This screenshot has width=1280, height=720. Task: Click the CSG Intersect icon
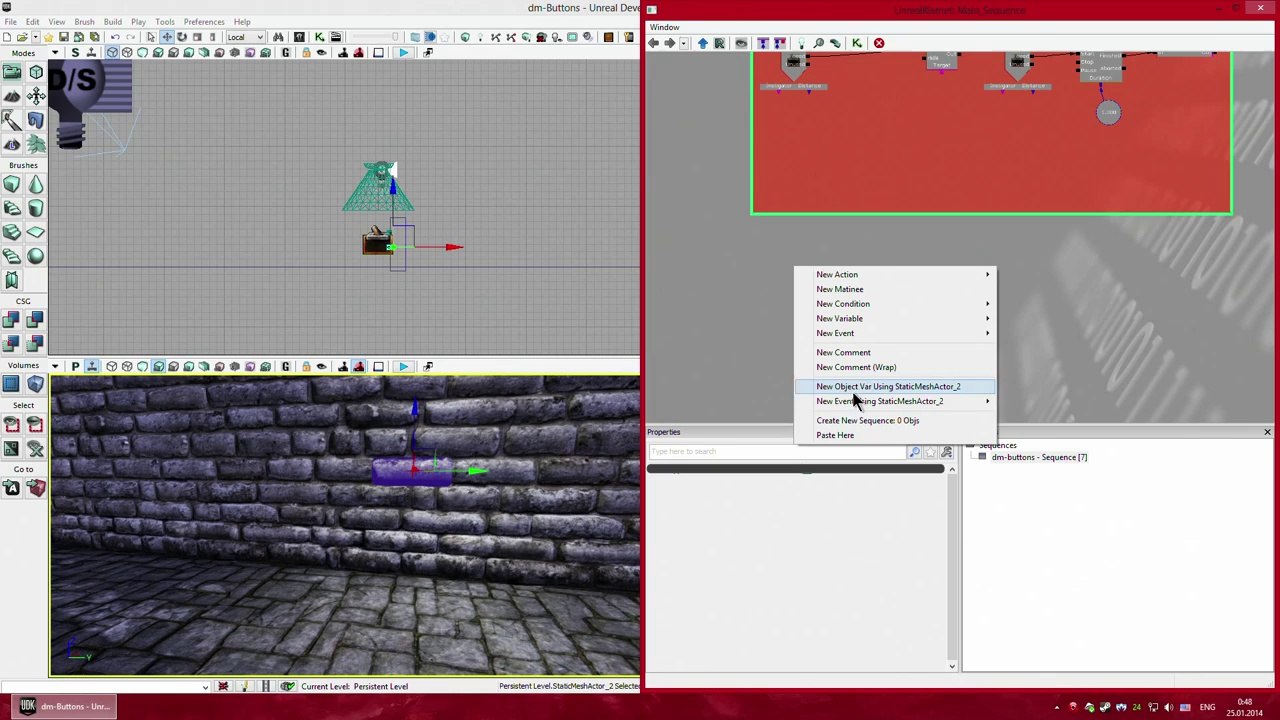tap(11, 344)
